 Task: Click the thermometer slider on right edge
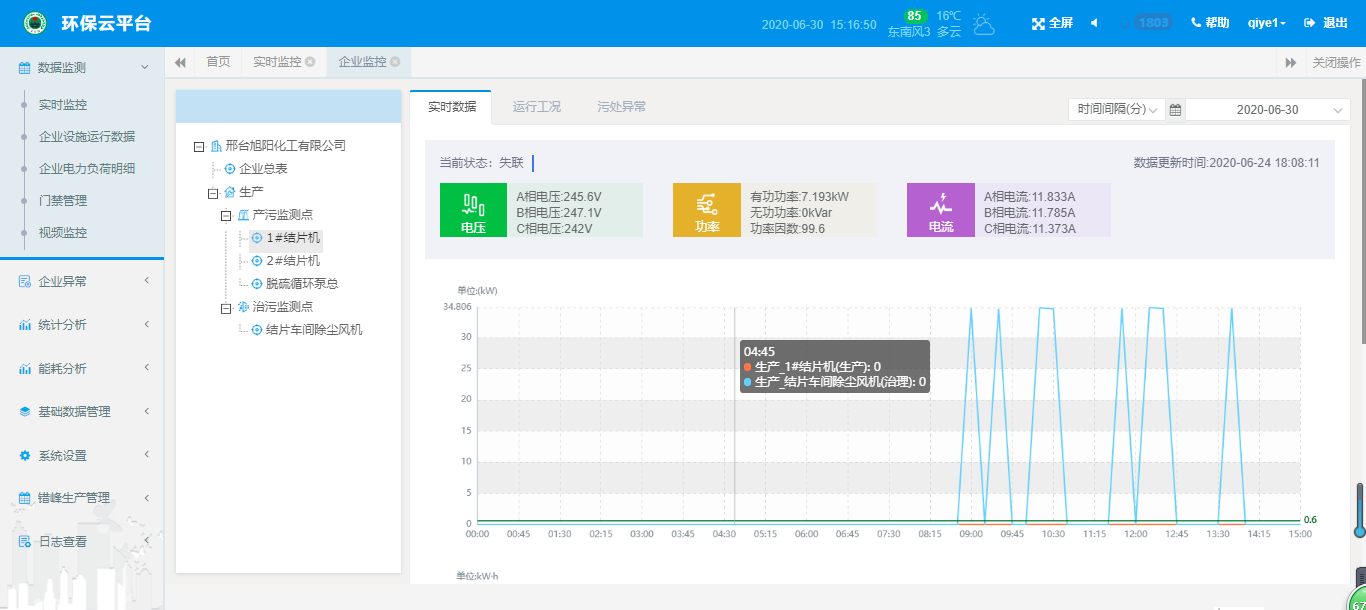[1360, 510]
